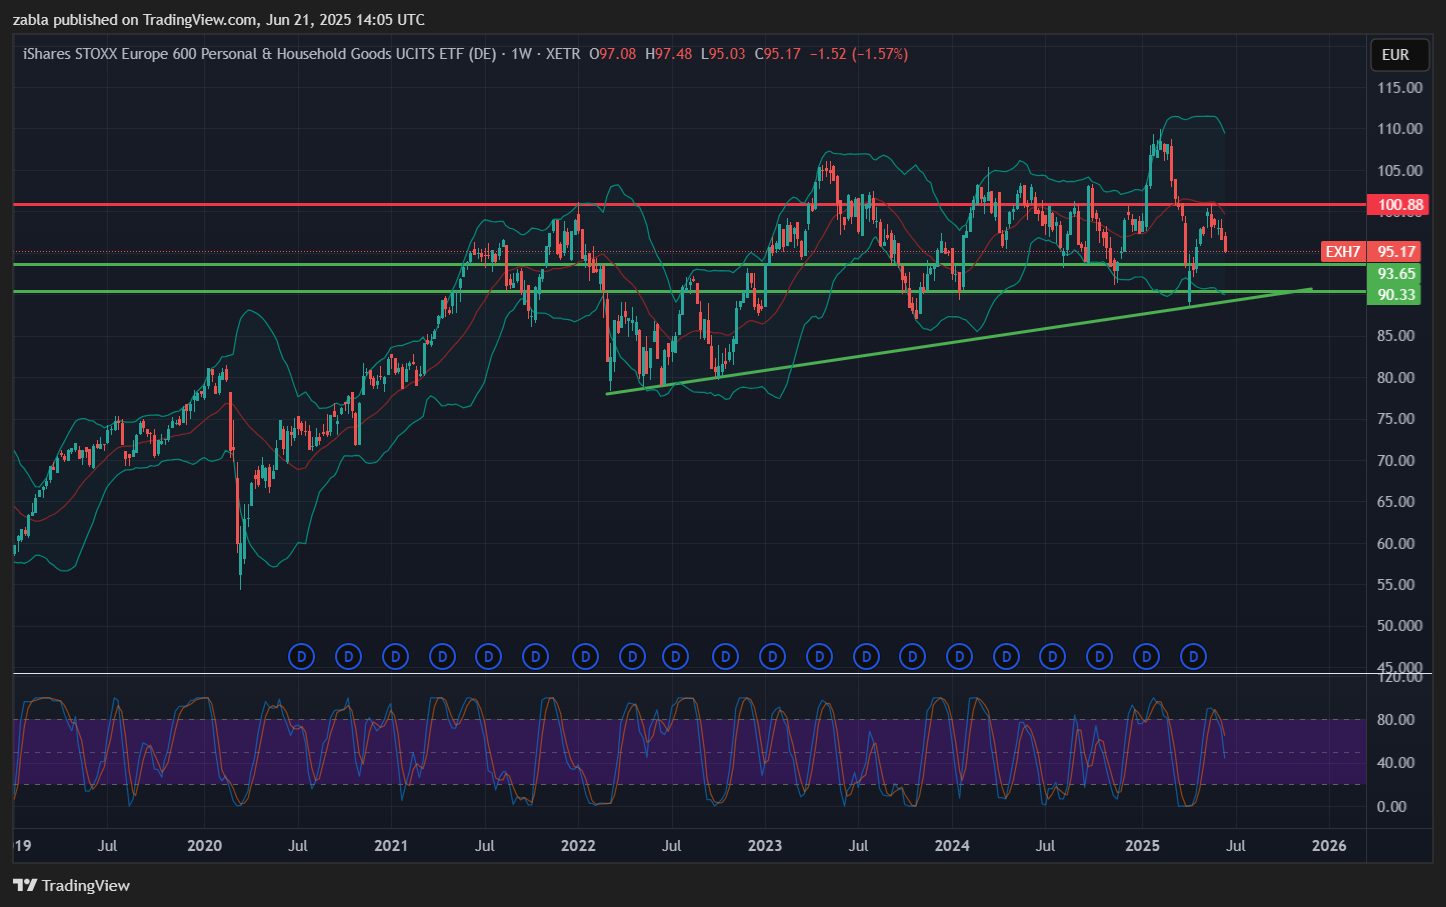The image size is (1446, 907).
Task: Click the rightmost dividend D marker
Action: coord(1193,657)
